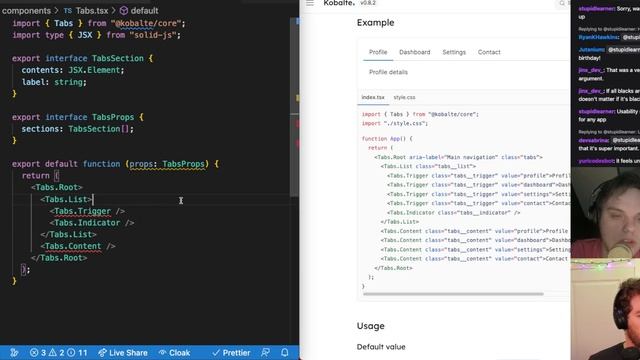Switch to the index.tsx code tab
640x360 pixels.
tap(373, 98)
